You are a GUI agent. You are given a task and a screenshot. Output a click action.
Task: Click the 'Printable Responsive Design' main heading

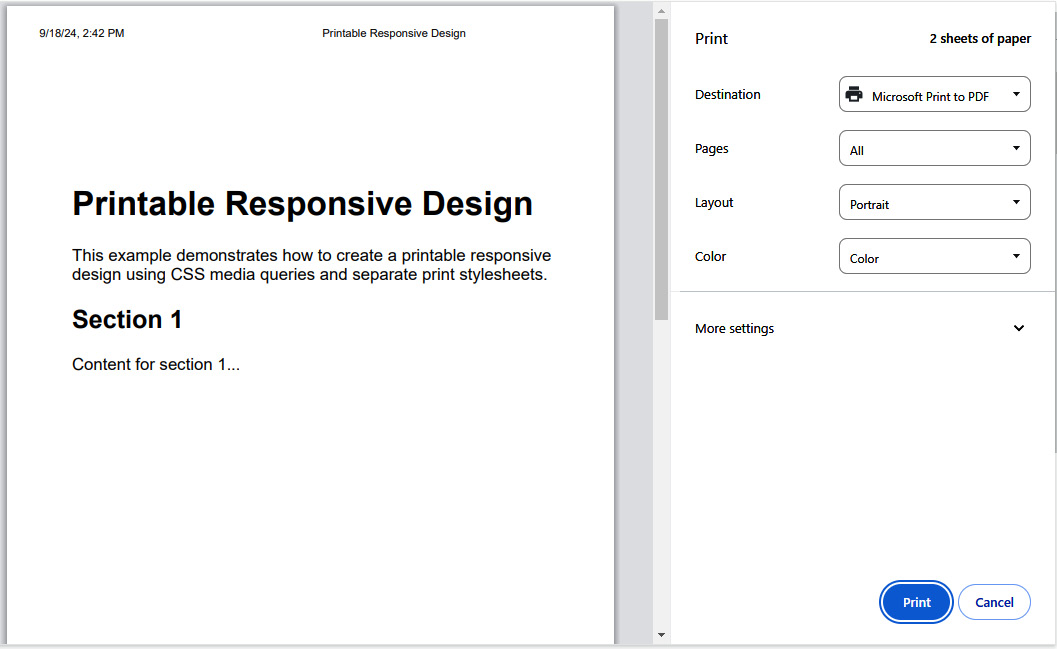point(303,204)
